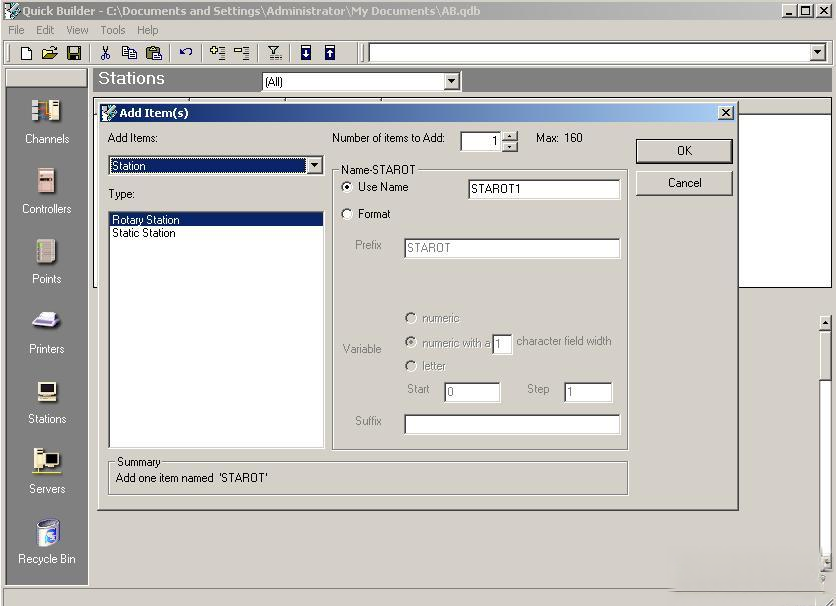Click the Step value field

(x=588, y=392)
